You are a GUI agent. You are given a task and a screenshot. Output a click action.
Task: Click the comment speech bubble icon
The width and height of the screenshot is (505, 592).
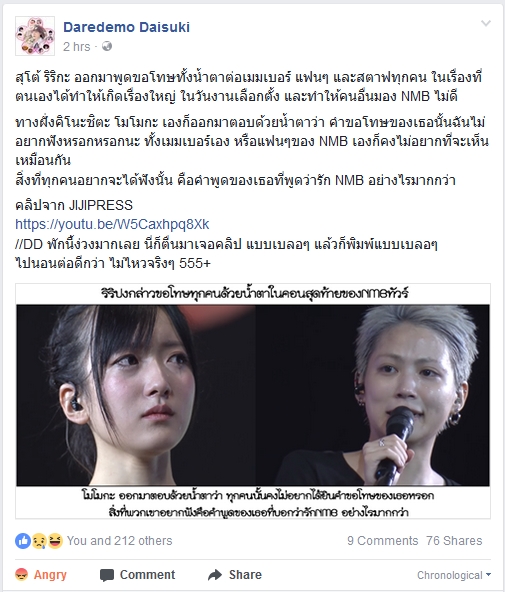[x=107, y=575]
